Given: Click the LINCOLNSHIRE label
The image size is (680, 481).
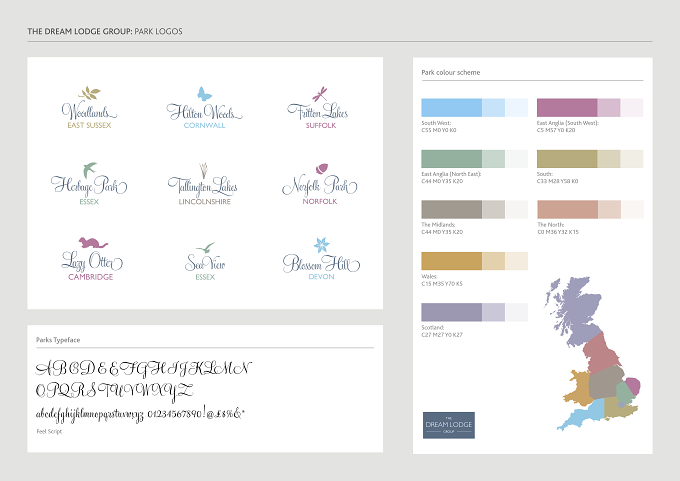Looking at the screenshot, I should click(204, 202).
